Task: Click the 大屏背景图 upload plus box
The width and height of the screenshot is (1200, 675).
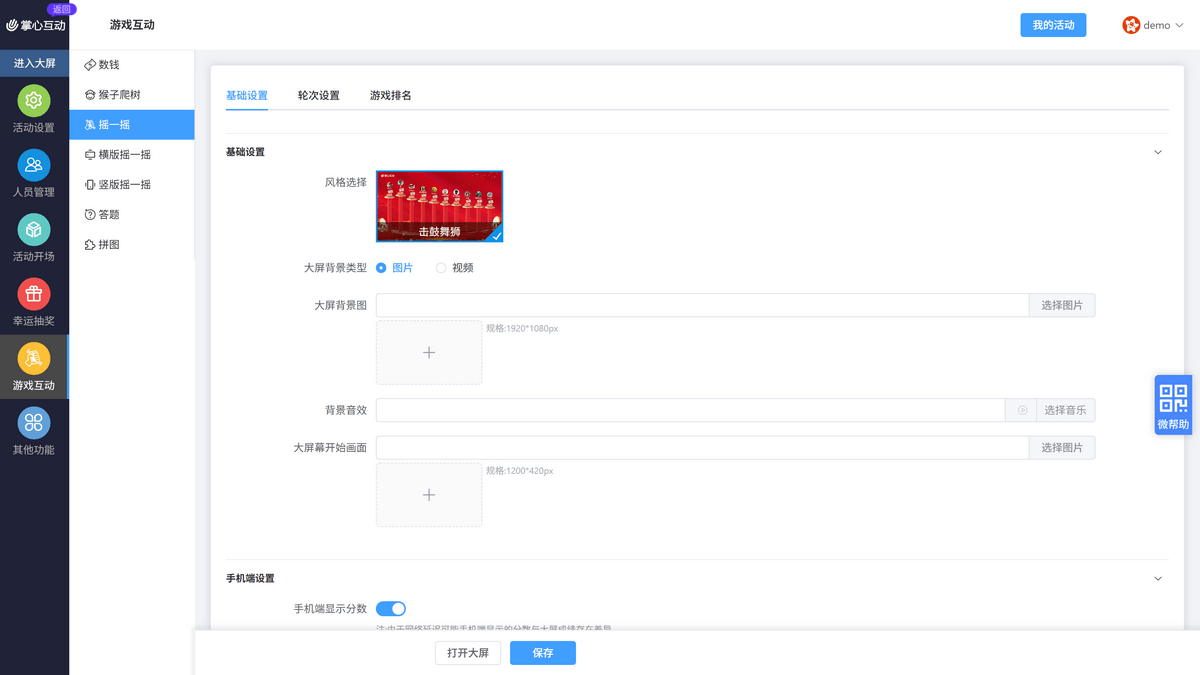Action: [429, 352]
